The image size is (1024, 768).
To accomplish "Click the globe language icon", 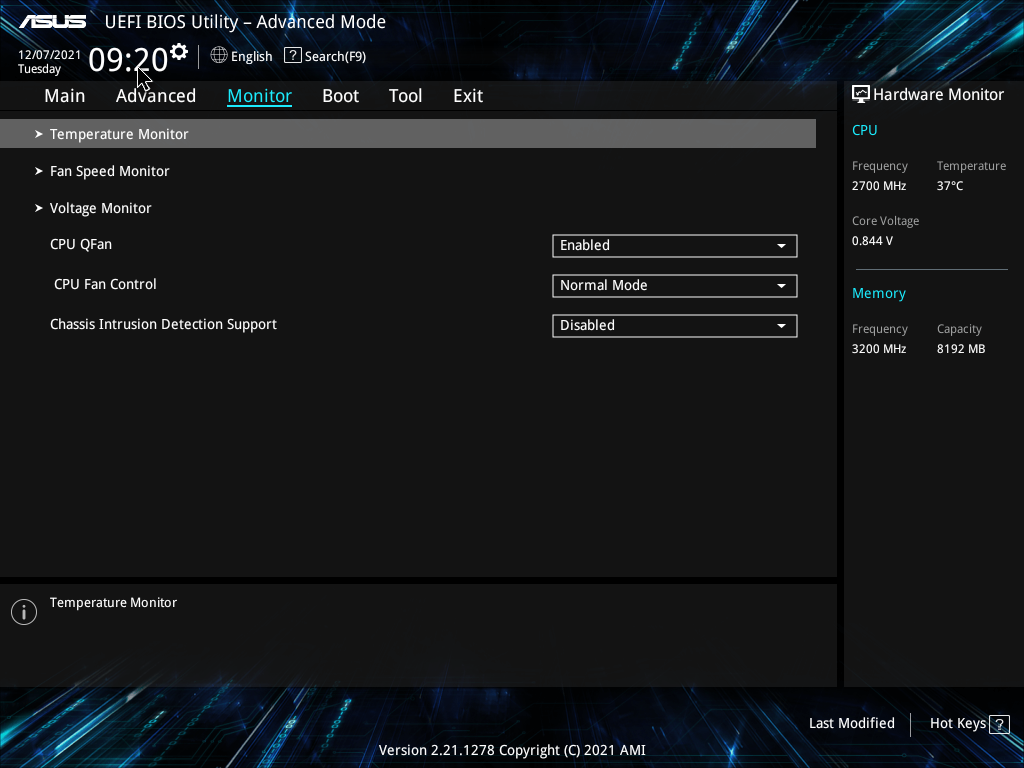I will 219,56.
